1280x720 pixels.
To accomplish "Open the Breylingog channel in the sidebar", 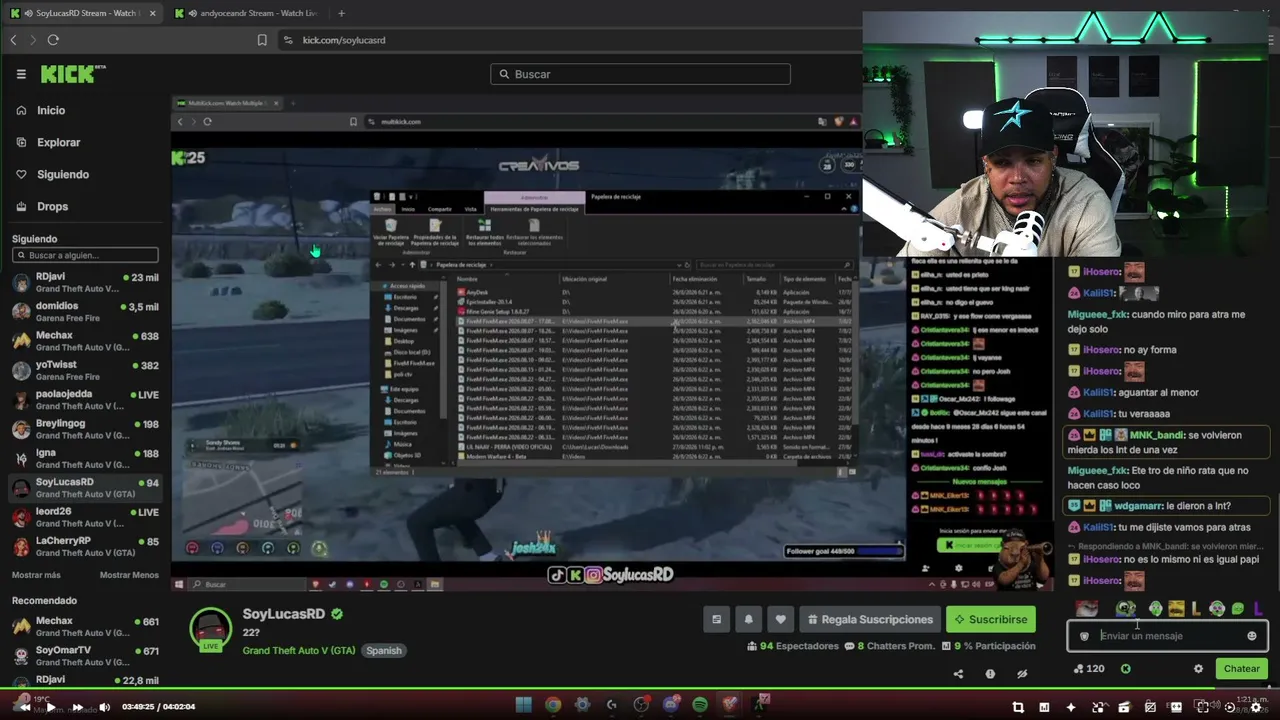I will [x=85, y=429].
